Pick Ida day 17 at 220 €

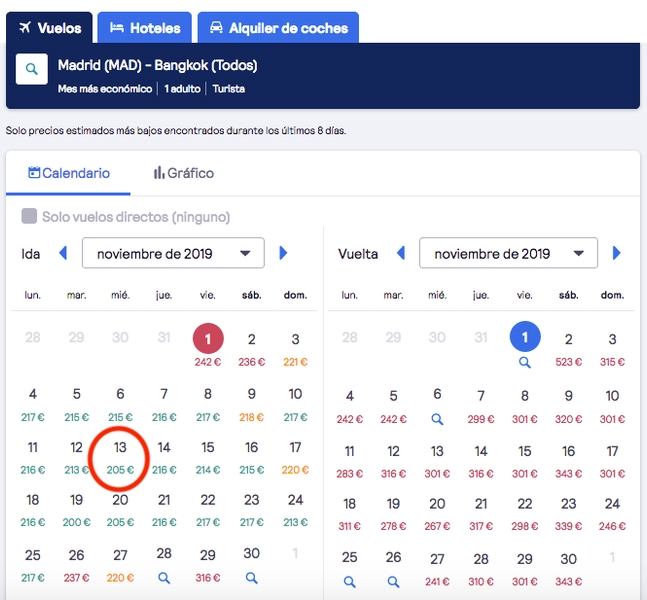[x=295, y=458]
